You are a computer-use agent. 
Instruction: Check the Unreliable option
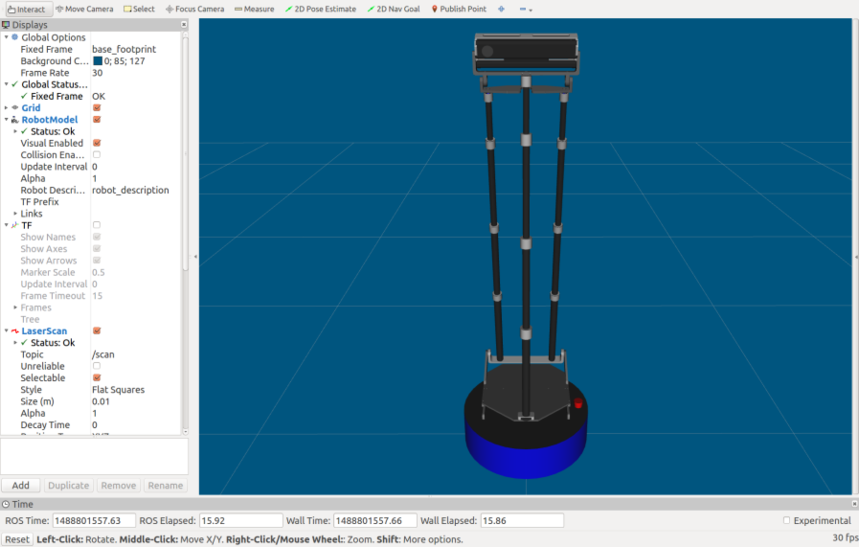coord(97,366)
